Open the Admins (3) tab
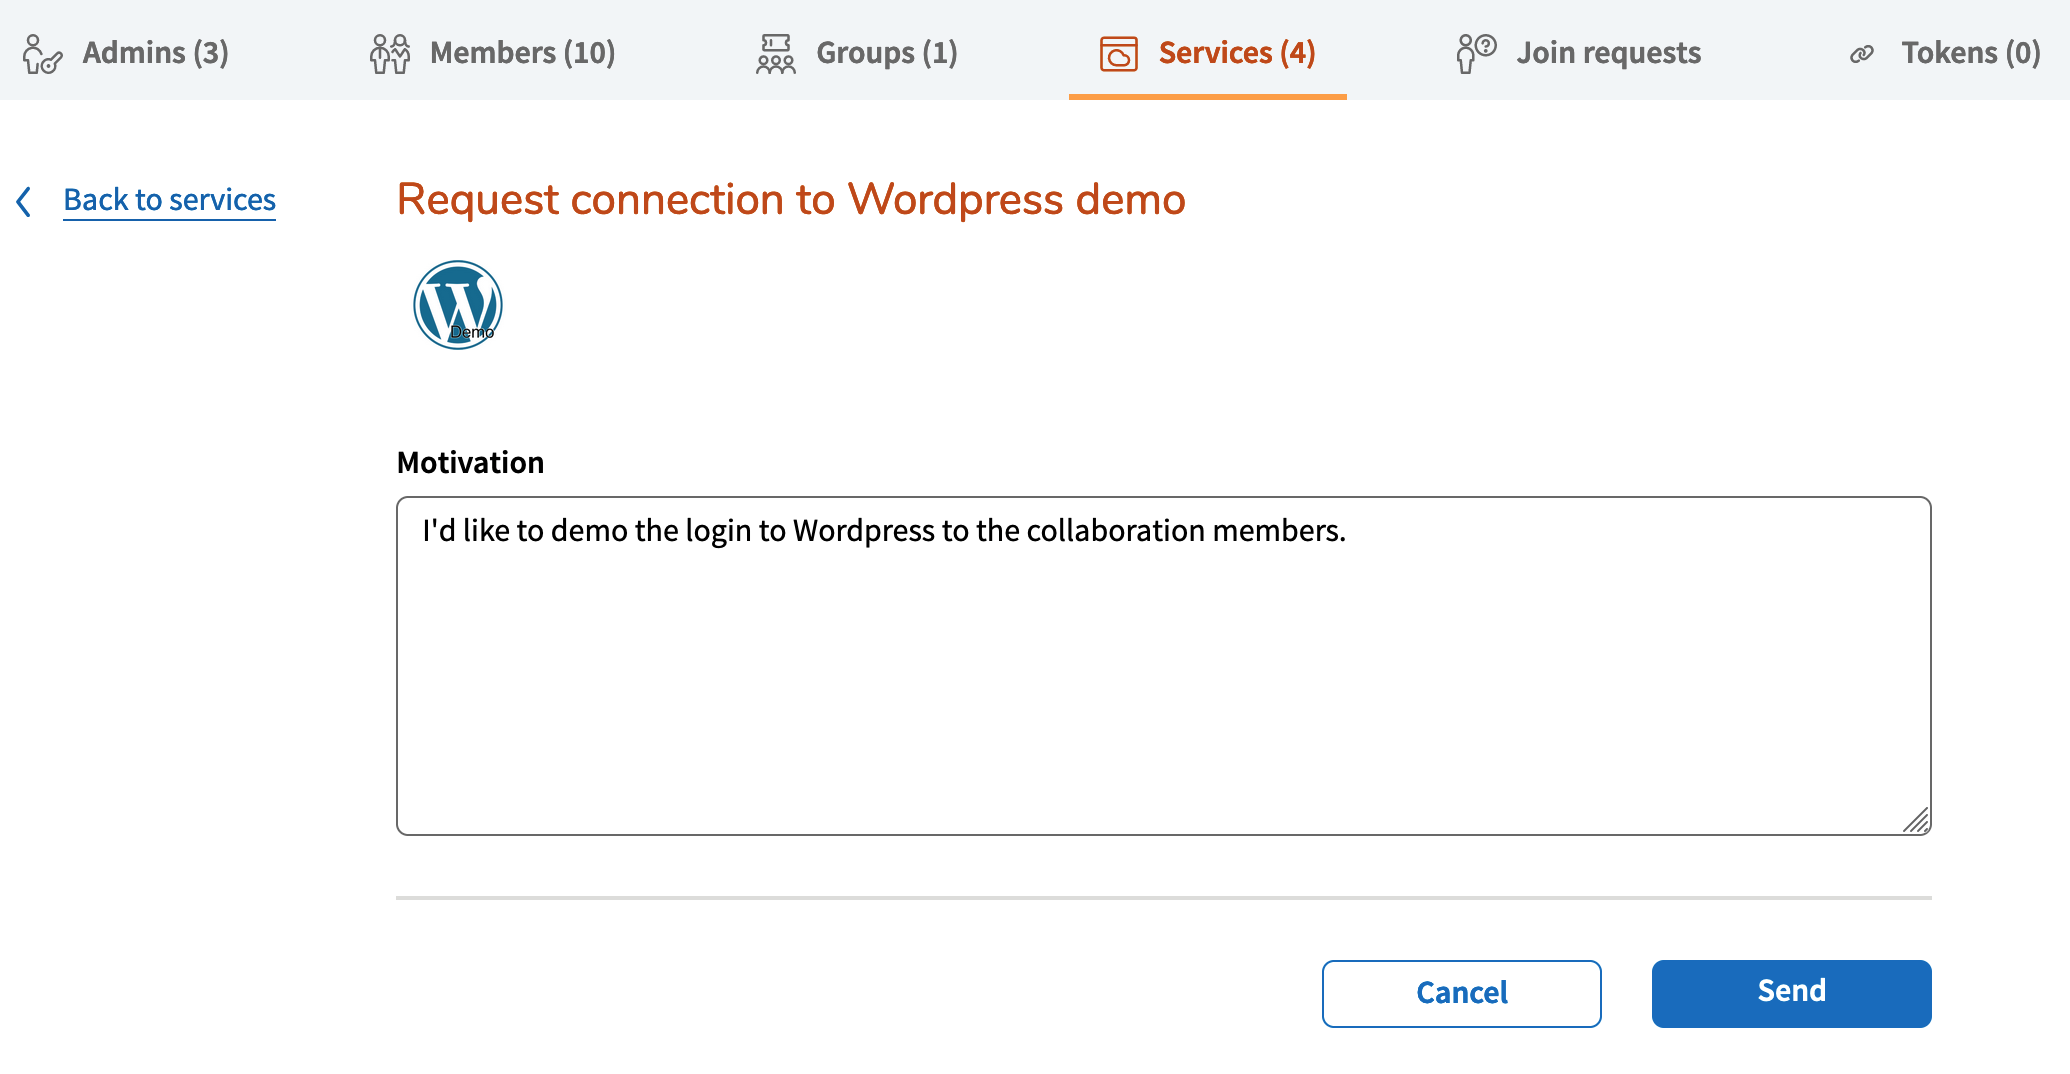2070x1074 pixels. pyautogui.click(x=127, y=53)
